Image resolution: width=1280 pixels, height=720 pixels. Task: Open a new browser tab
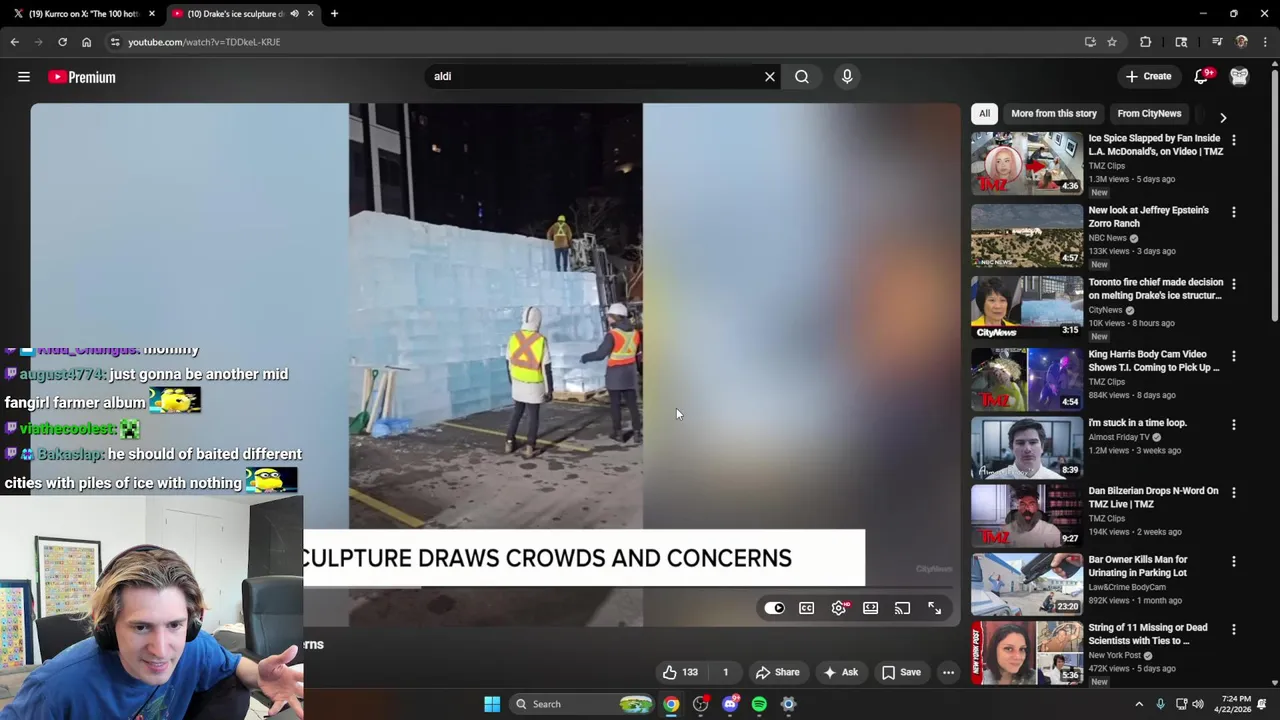[334, 14]
